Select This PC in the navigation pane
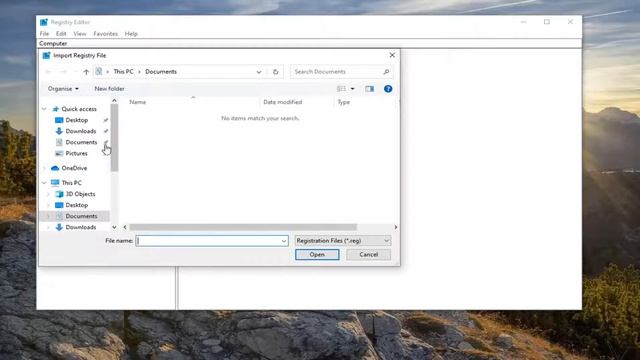Screen dimensions: 640x360 (x=71, y=183)
